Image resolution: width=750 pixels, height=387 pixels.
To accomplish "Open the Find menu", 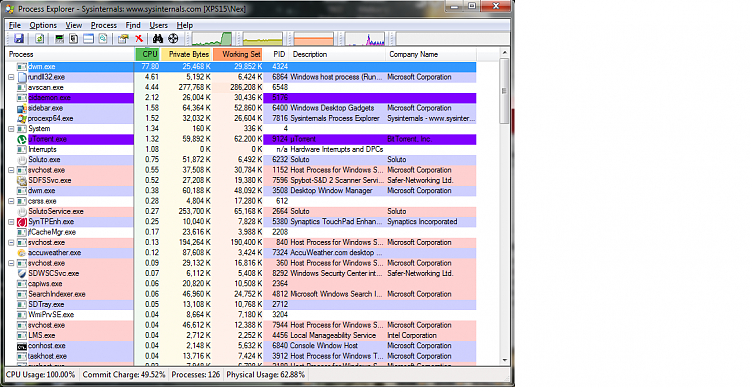I will [x=133, y=25].
